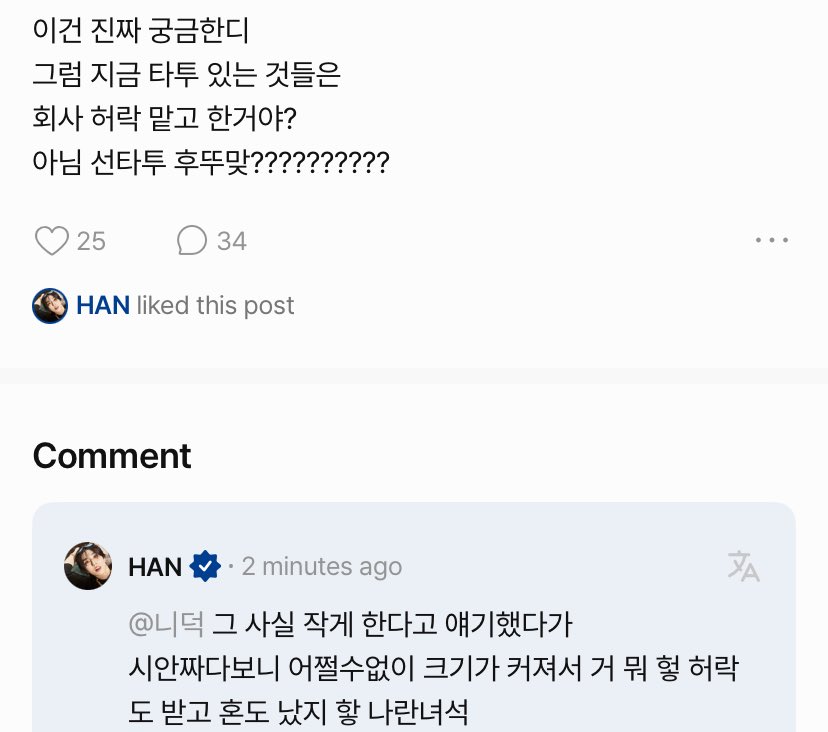Click the '2 minutes ago' timestamp
Screen dimensions: 828x732
[x=321, y=567]
